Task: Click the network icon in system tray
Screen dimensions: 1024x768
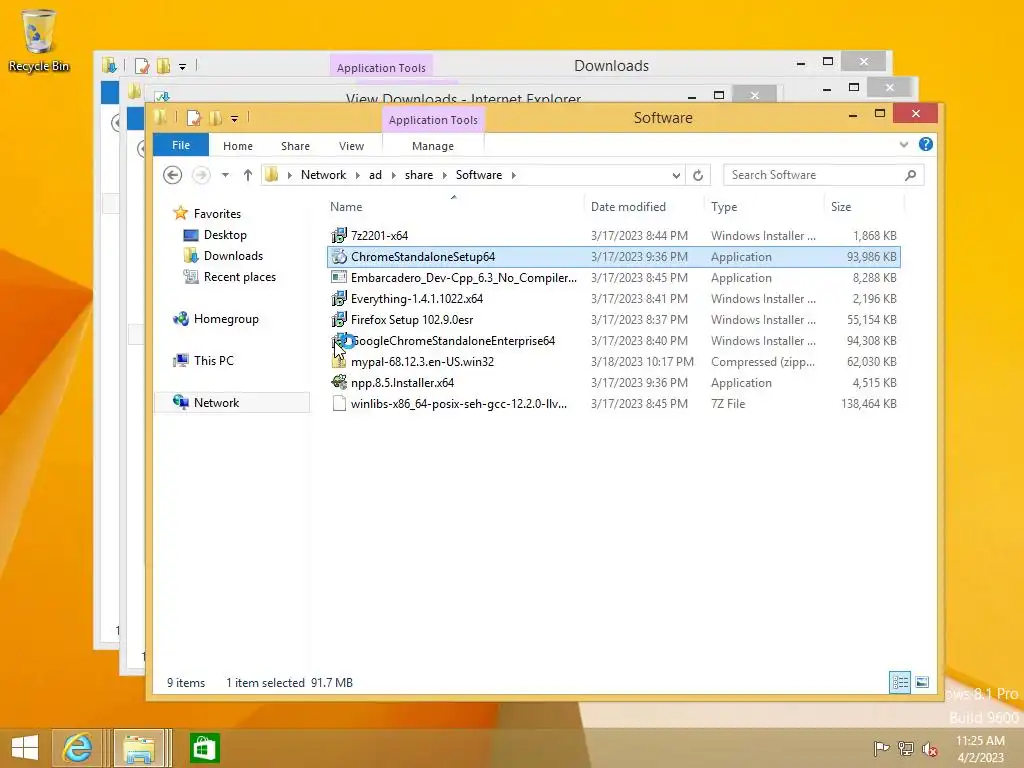Action: tap(906, 748)
